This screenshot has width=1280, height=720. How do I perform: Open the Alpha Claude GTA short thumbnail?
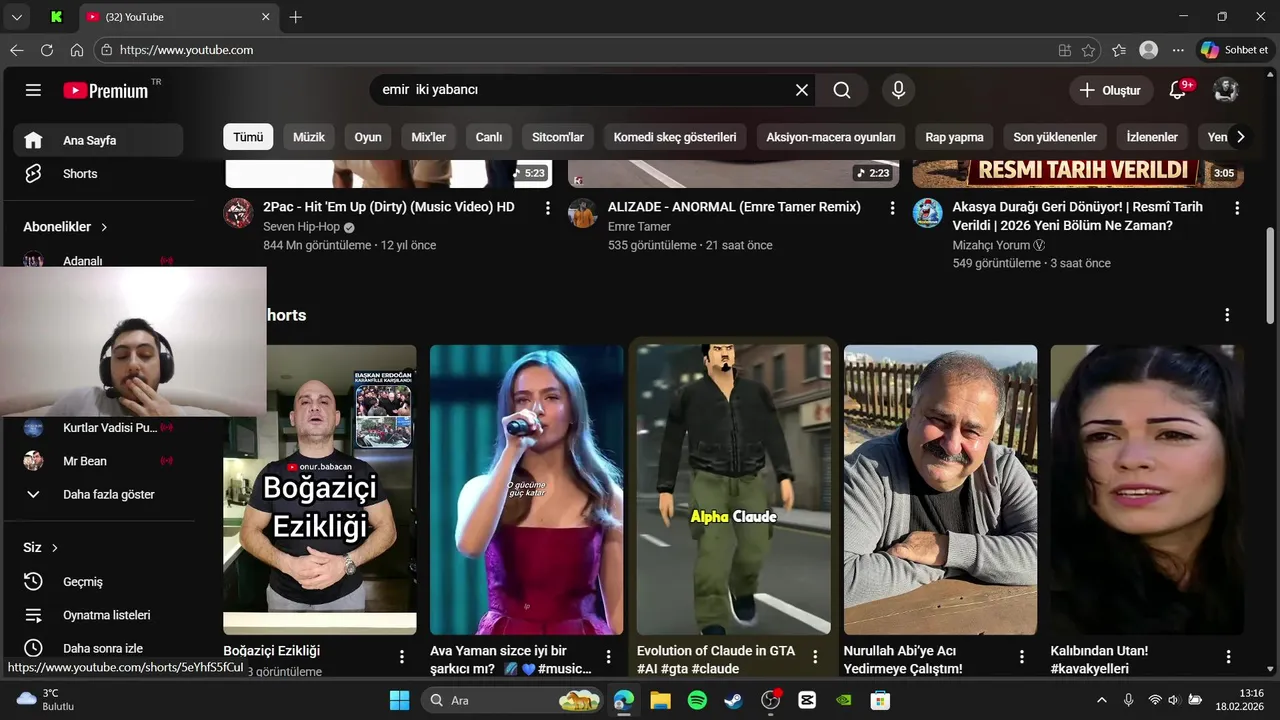point(734,490)
